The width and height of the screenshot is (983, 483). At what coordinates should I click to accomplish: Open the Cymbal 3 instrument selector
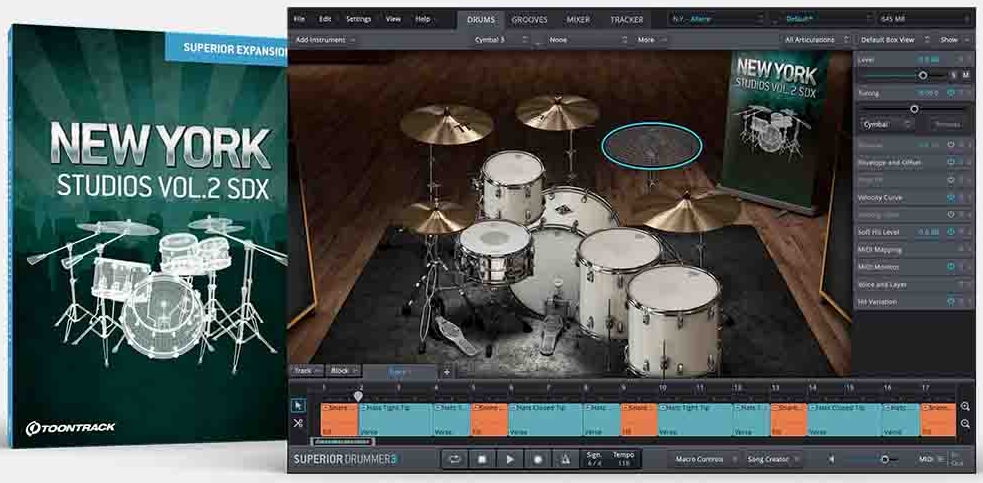[503, 40]
